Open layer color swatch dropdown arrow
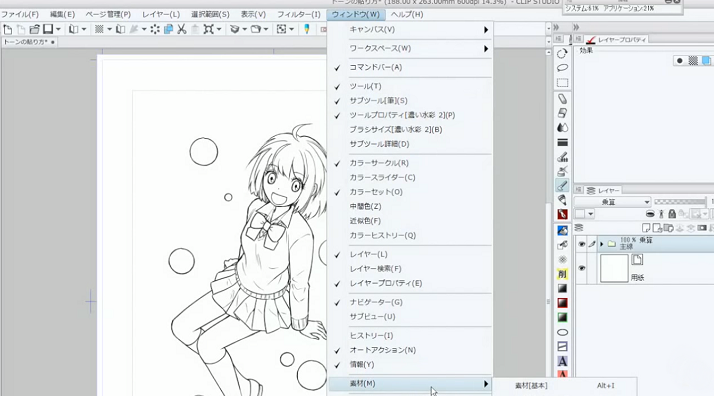The height and width of the screenshot is (396, 714). [591, 214]
